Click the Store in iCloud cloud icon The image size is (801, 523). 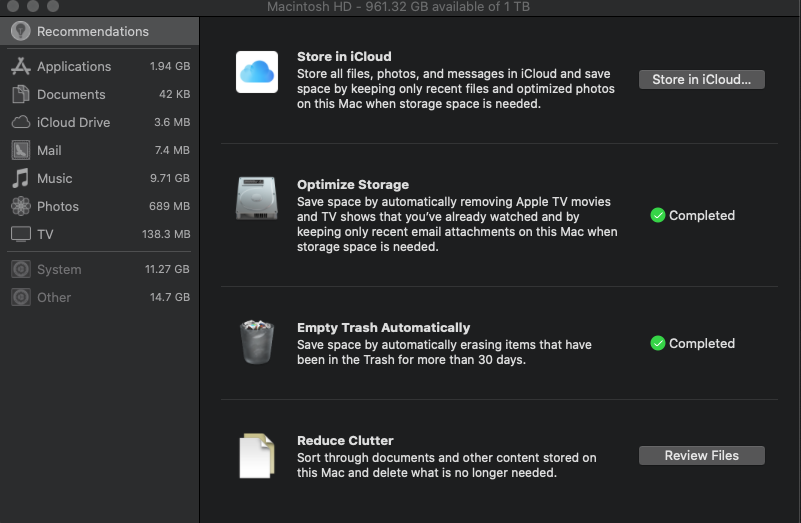[257, 72]
